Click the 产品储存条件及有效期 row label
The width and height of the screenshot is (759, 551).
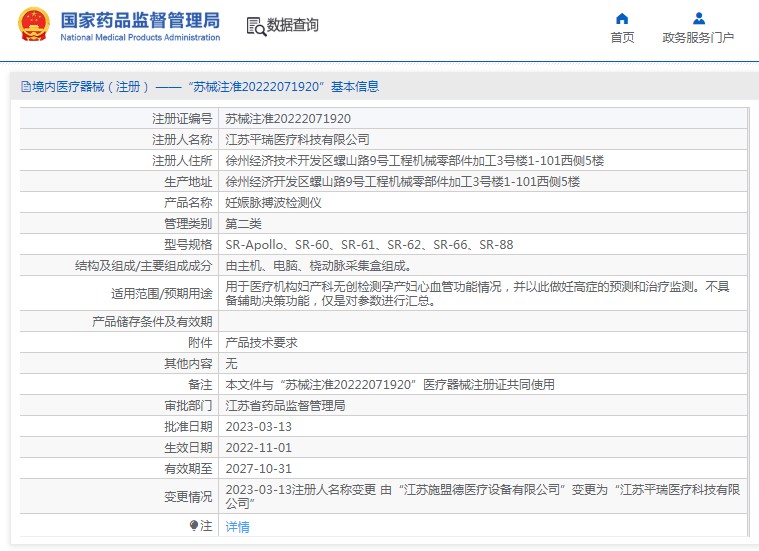pos(152,321)
